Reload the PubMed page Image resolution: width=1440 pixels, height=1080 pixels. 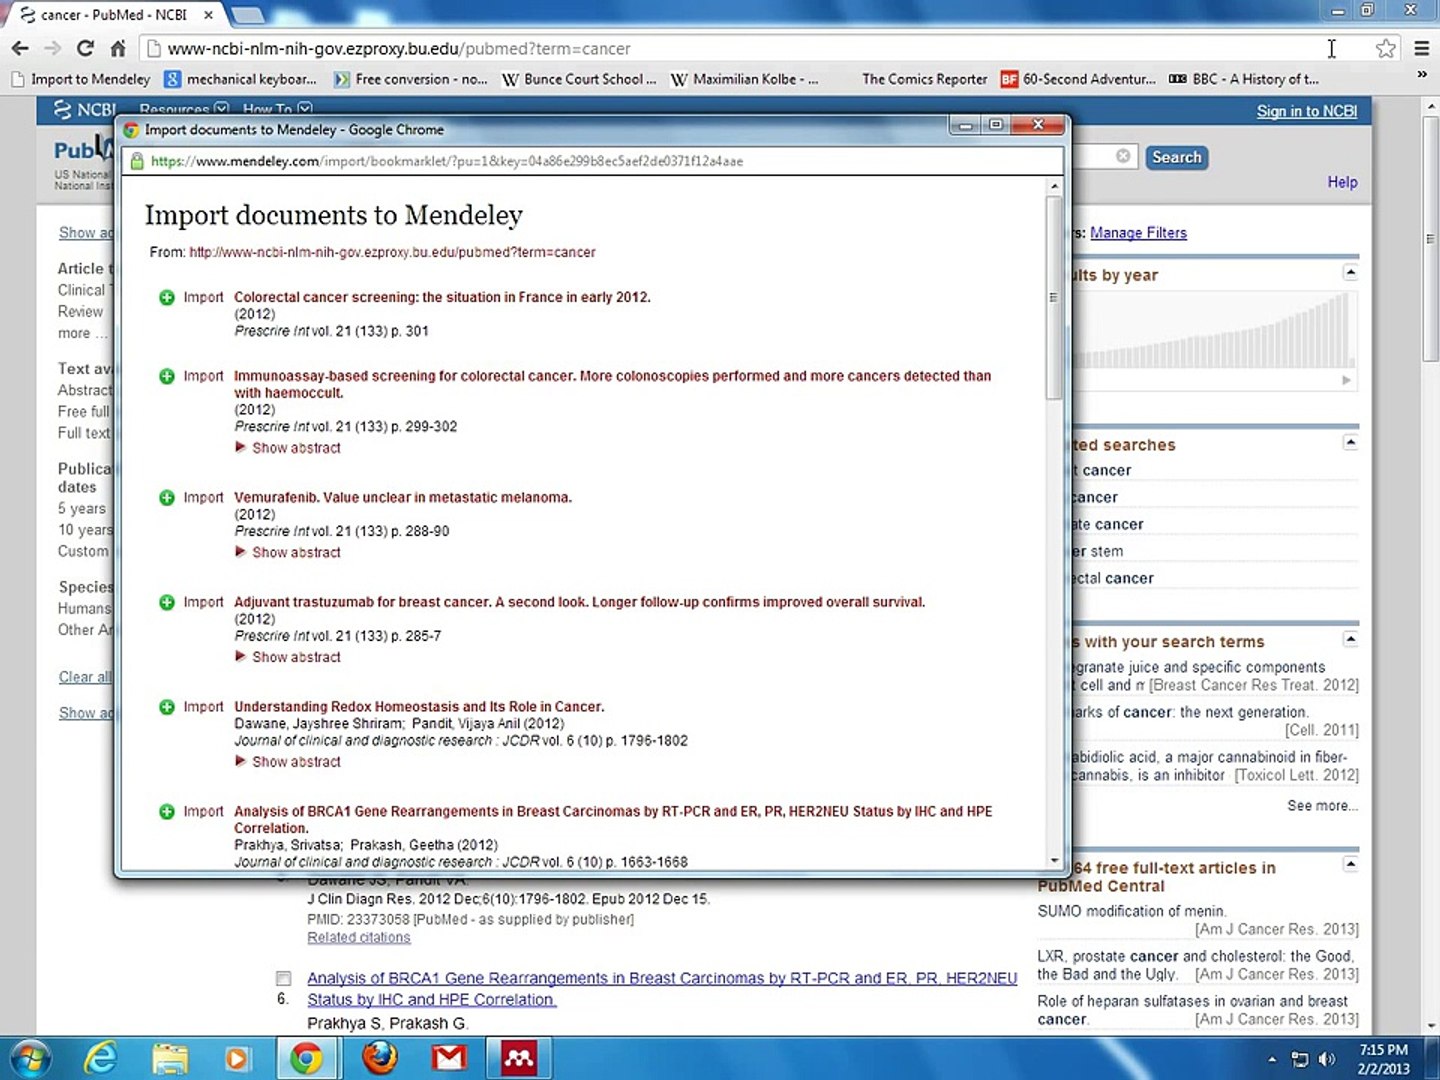coord(86,48)
